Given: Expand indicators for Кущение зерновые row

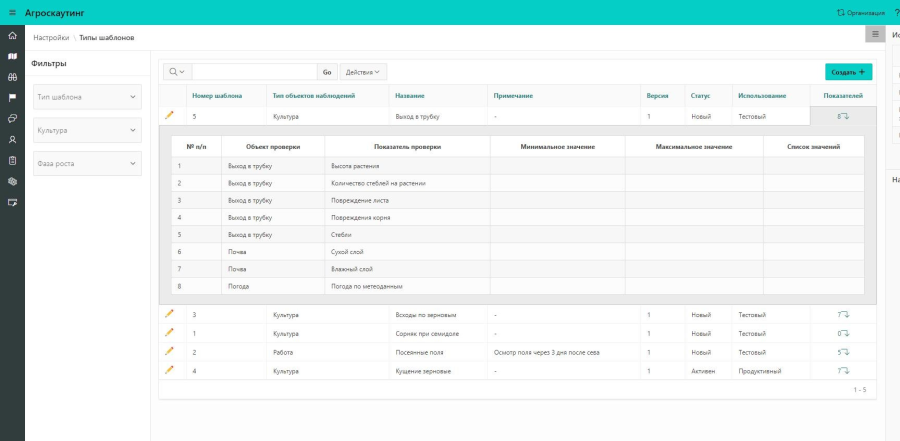Looking at the screenshot, I should pos(843,371).
